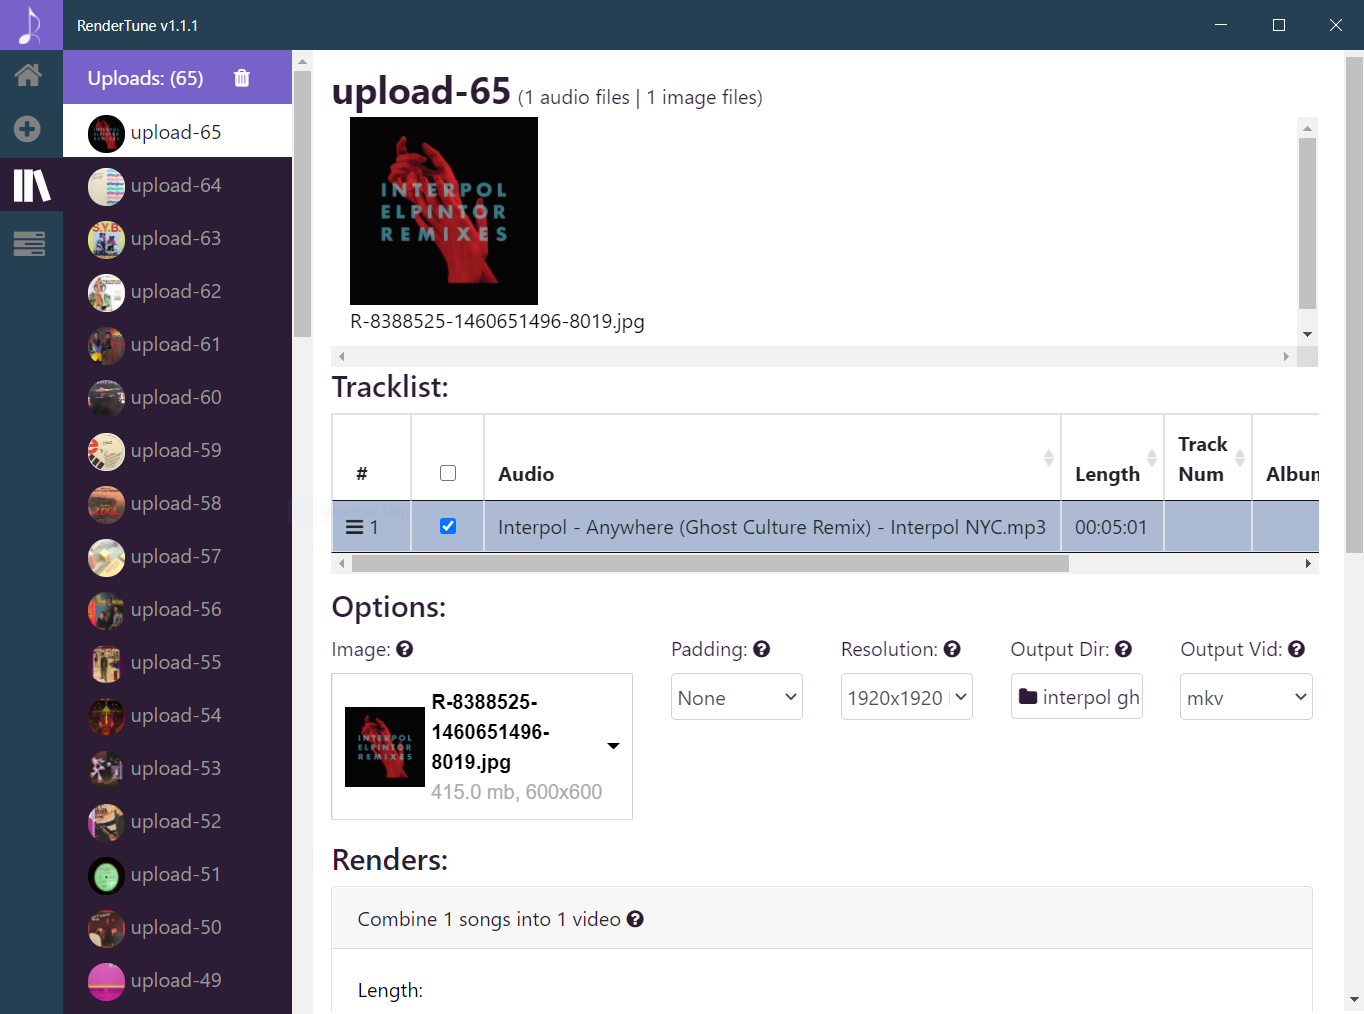Screen dimensions: 1364x1014
Task: Click the 00:05:01 length cell
Action: 1111,527
